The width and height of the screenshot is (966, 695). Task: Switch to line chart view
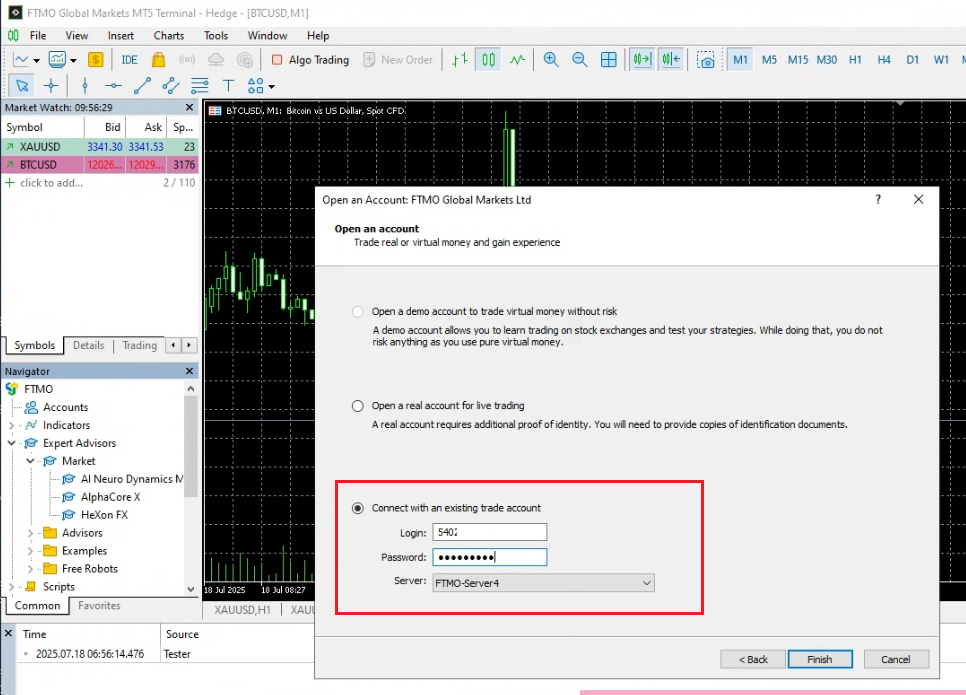(x=518, y=60)
